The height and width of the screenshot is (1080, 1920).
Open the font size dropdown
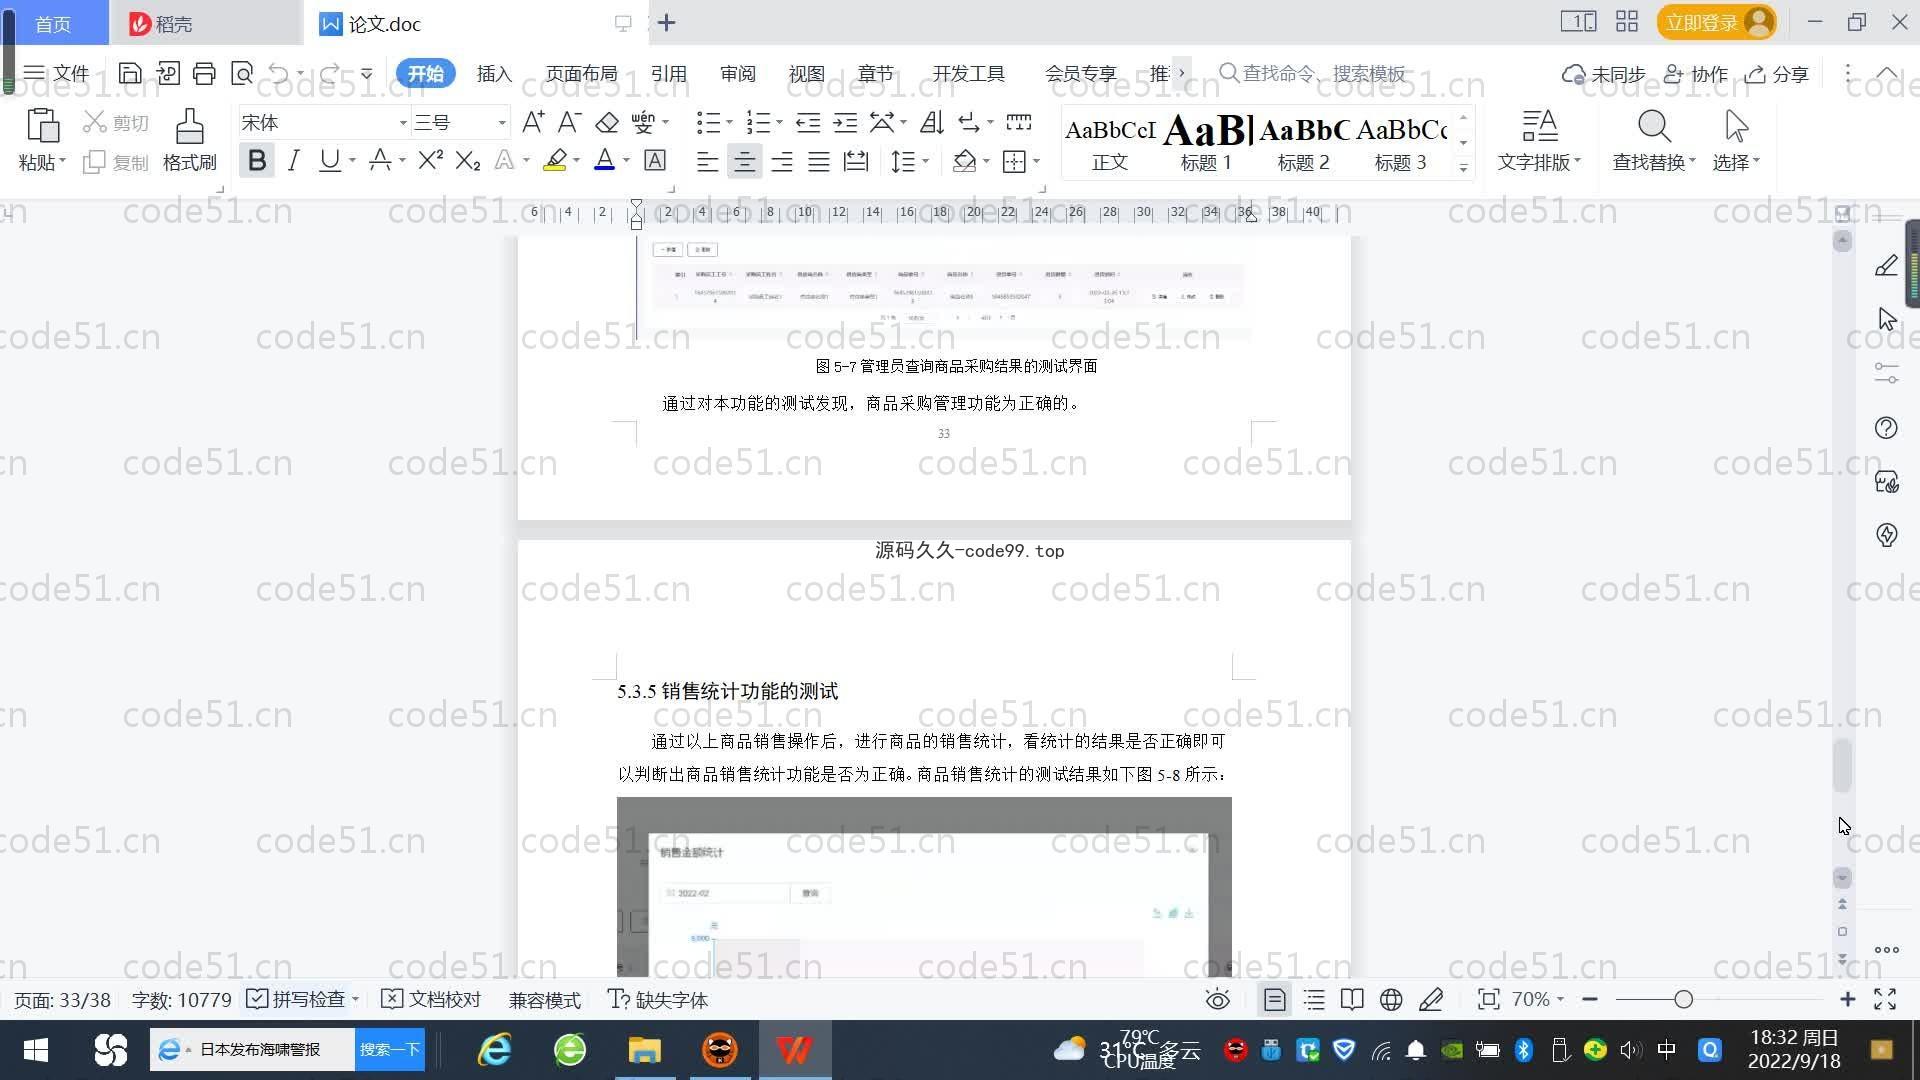tap(501, 123)
